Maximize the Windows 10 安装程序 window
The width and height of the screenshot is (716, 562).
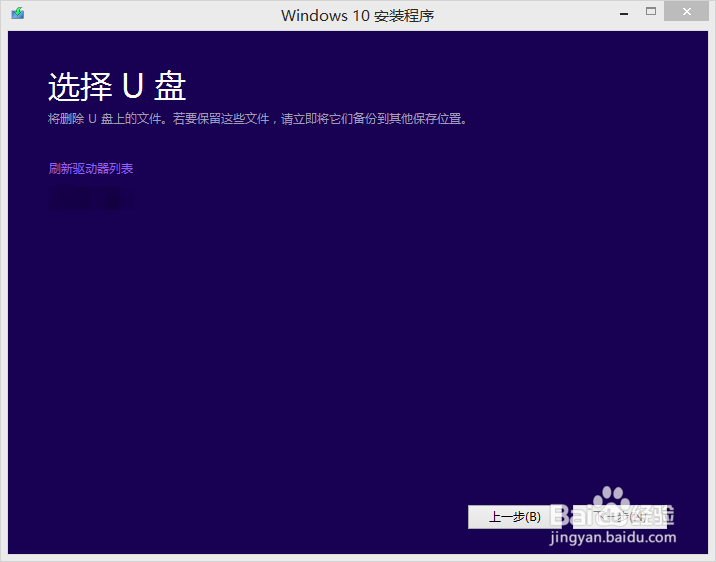(651, 12)
